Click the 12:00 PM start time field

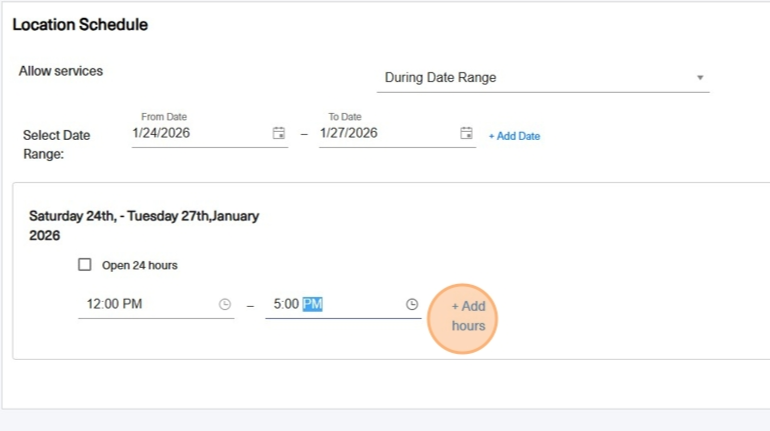tap(156, 304)
